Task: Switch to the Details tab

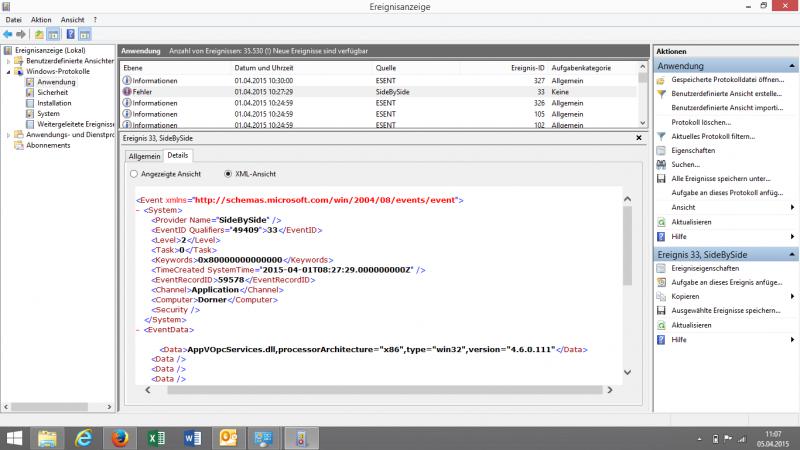Action: (178, 156)
